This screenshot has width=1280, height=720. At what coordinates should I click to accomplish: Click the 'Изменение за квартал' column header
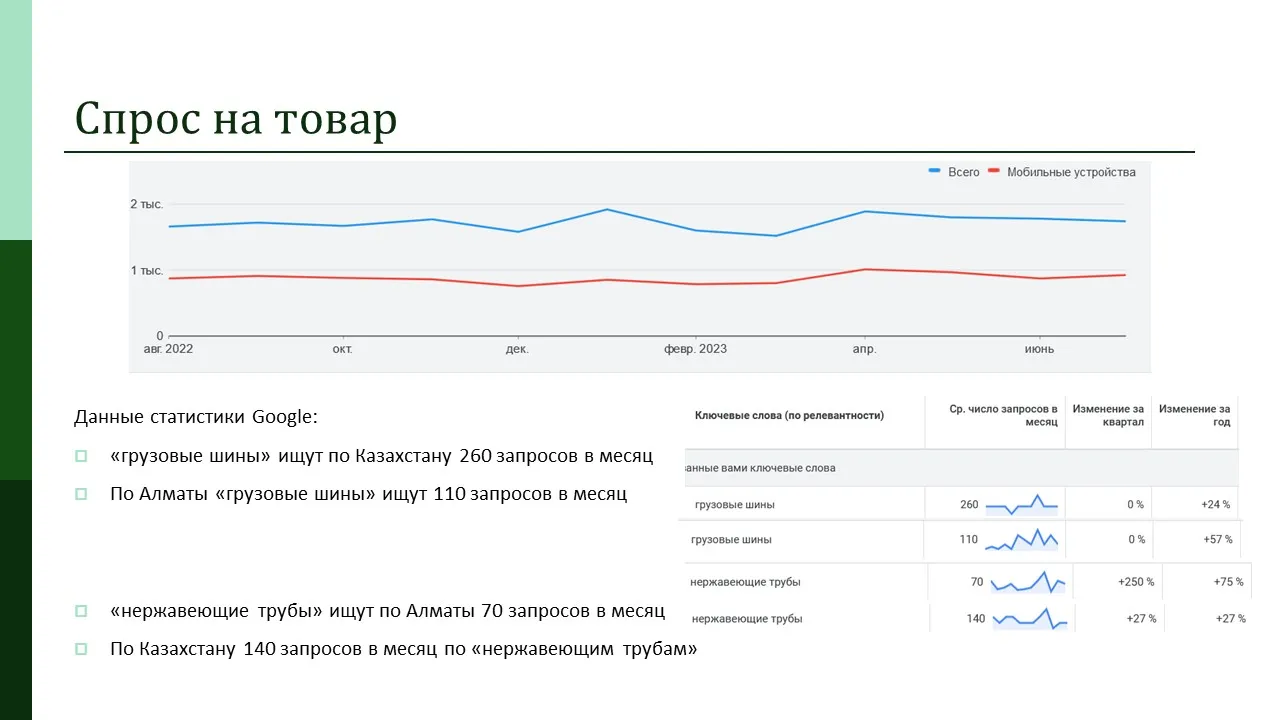coord(1108,416)
